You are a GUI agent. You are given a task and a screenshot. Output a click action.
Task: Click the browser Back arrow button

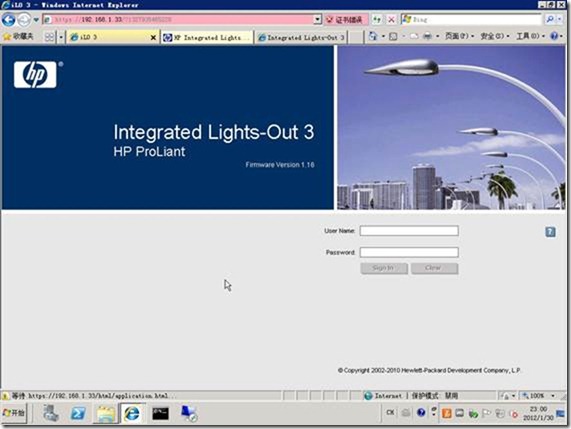(8, 20)
